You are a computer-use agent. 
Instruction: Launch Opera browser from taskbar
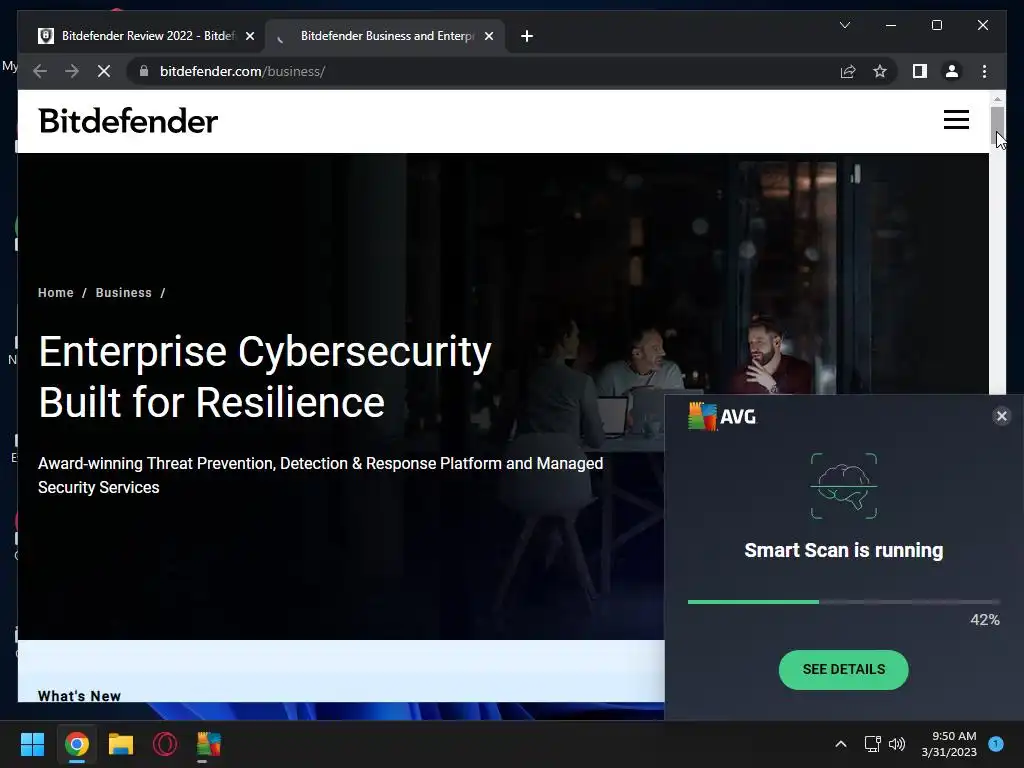165,744
